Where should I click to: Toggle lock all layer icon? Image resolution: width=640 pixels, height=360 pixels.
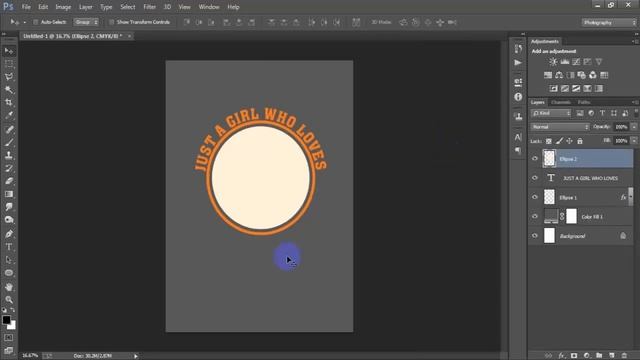pos(580,141)
